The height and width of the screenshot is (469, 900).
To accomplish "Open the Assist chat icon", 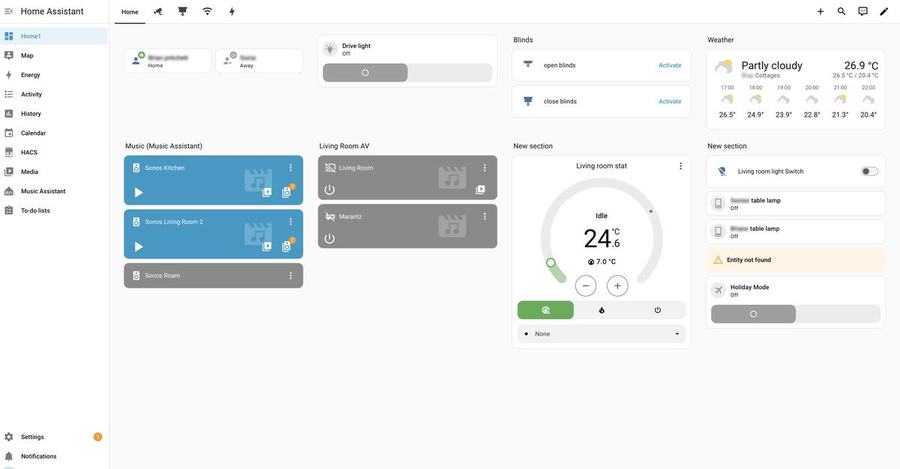I will pyautogui.click(x=863, y=11).
